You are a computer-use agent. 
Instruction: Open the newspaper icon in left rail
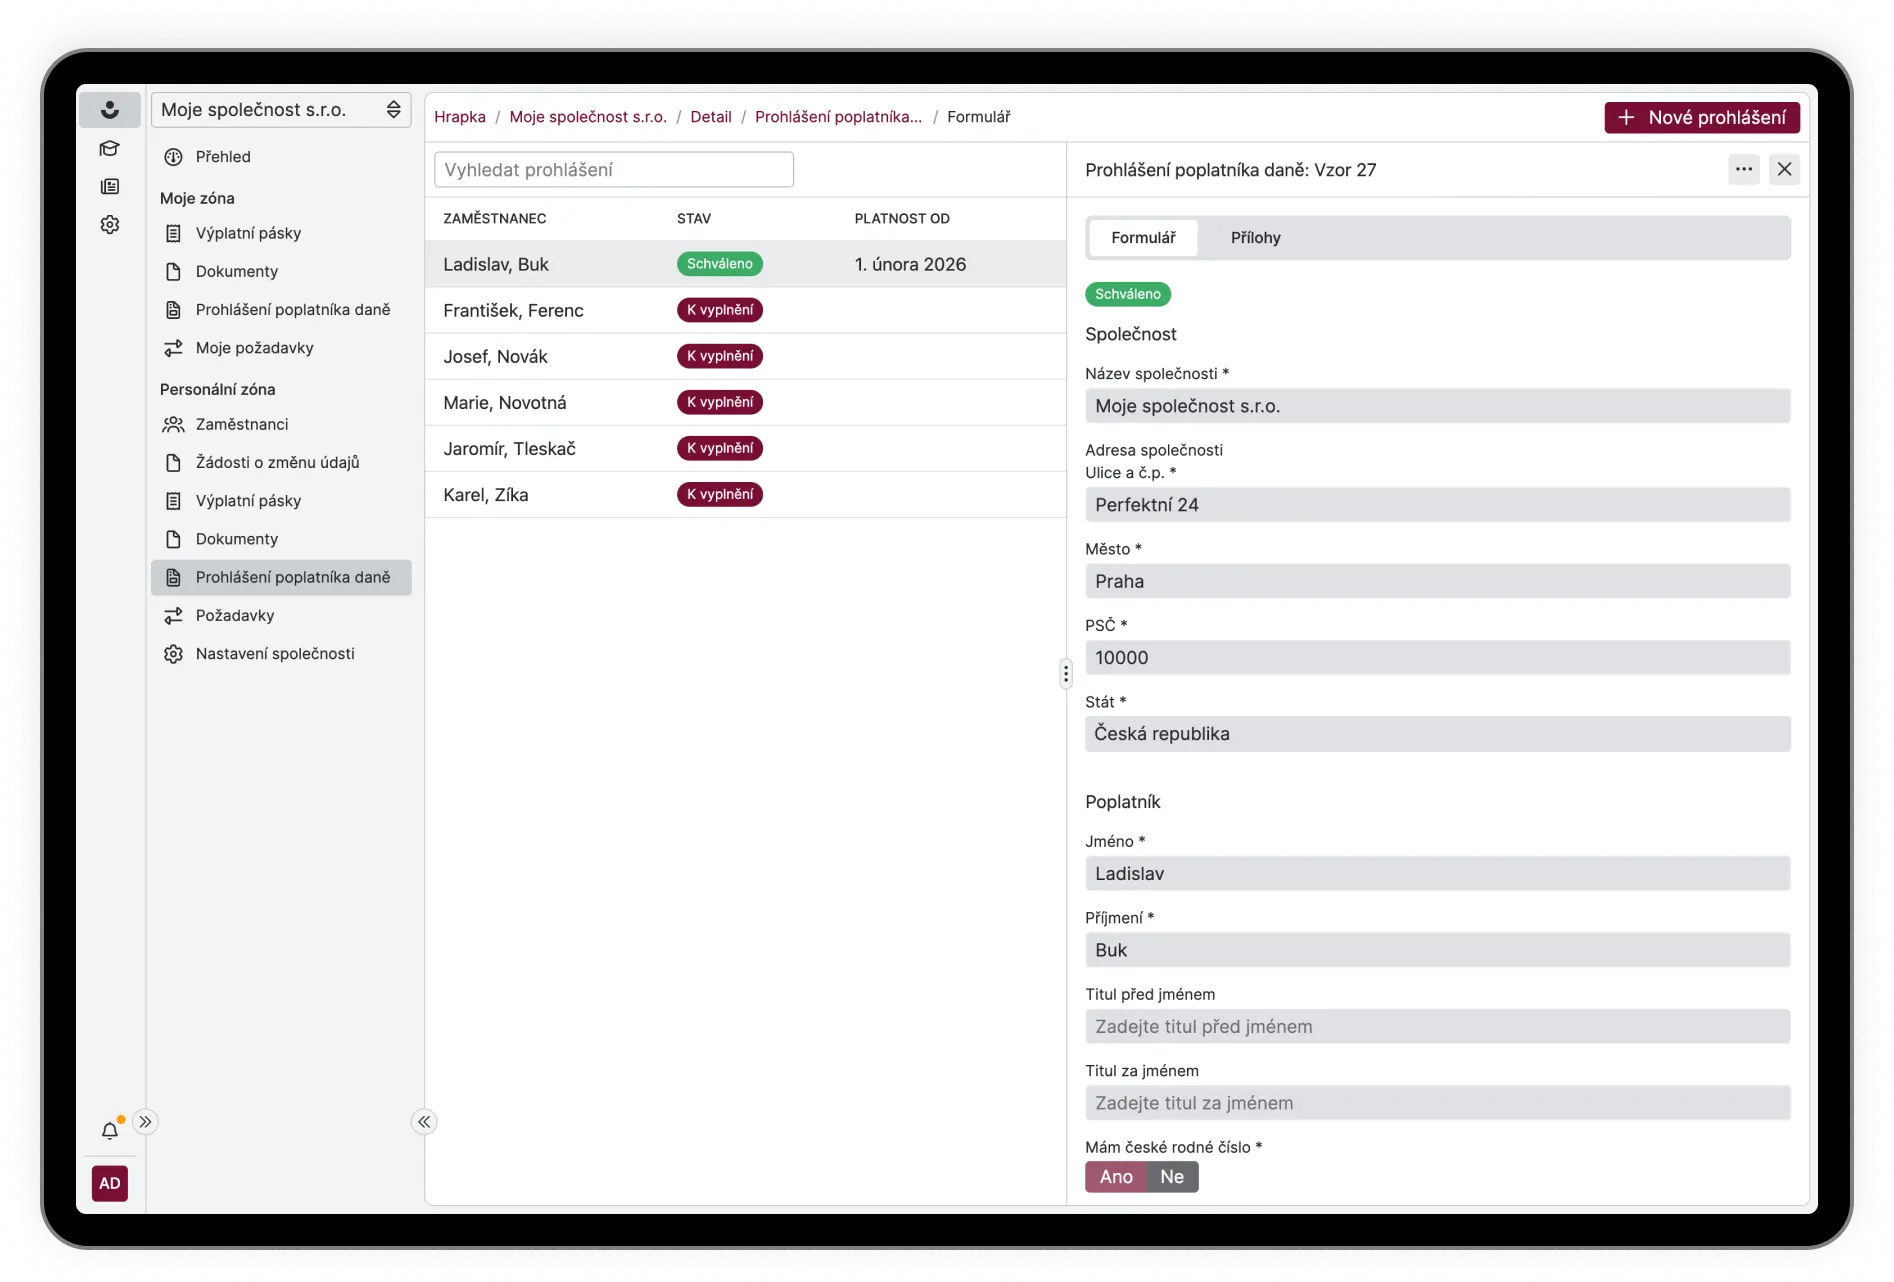click(110, 187)
